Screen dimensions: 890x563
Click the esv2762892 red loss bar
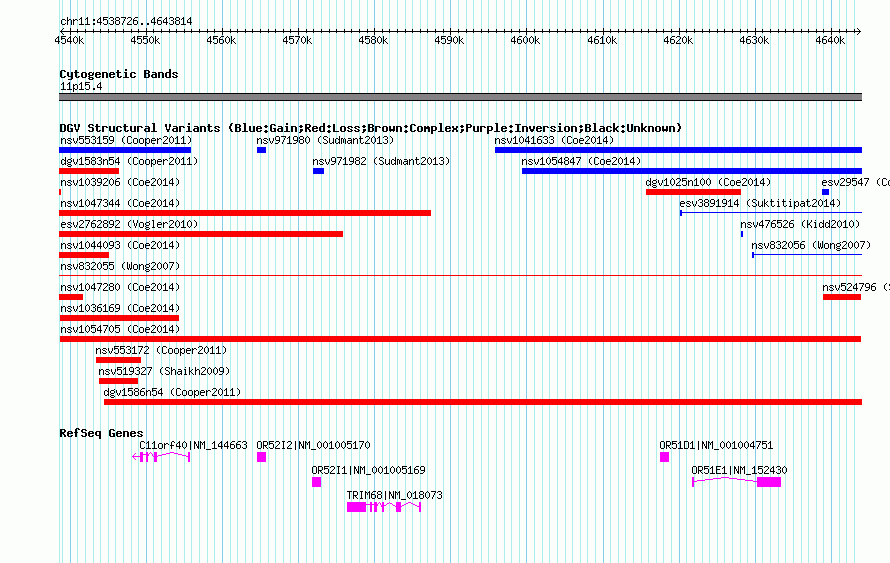click(201, 234)
